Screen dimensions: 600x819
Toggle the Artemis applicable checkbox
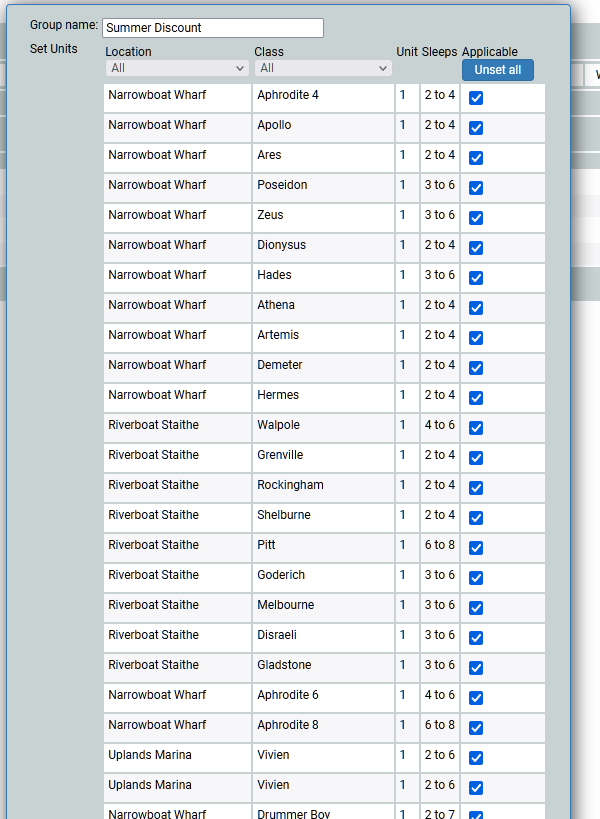click(476, 338)
